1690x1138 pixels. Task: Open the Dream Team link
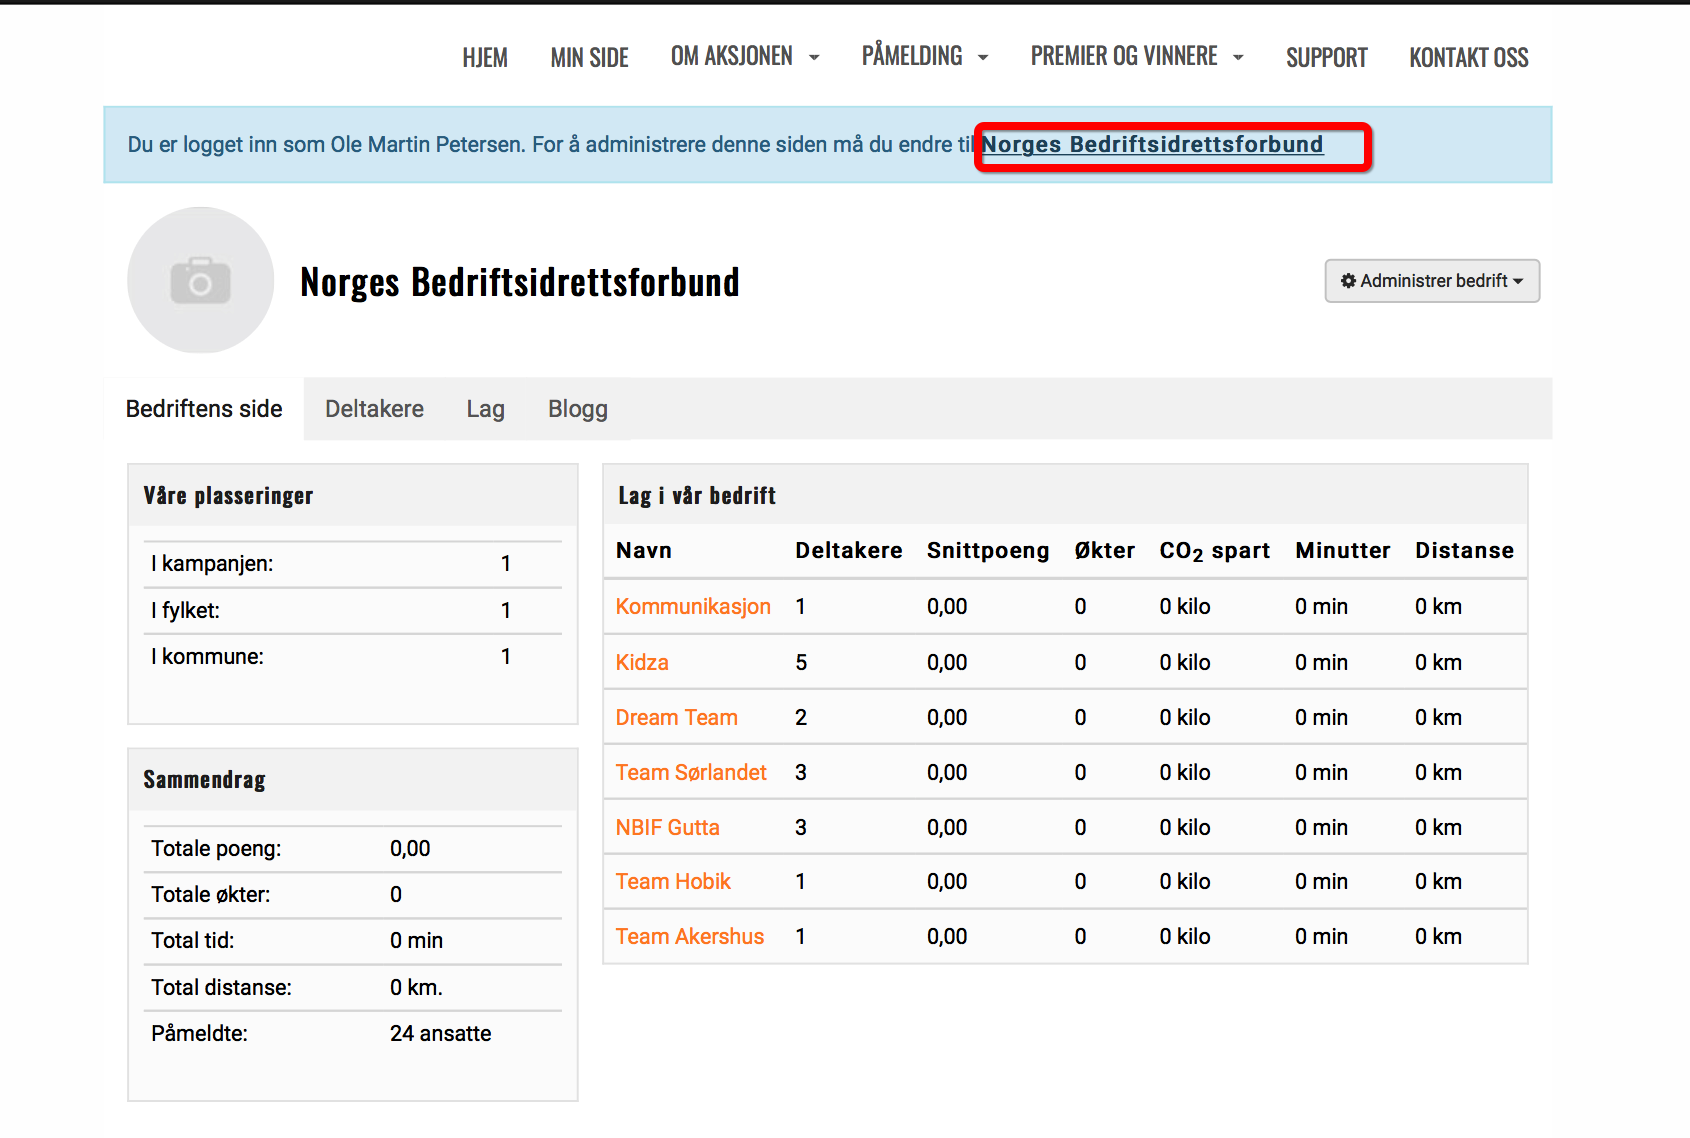[x=677, y=718]
